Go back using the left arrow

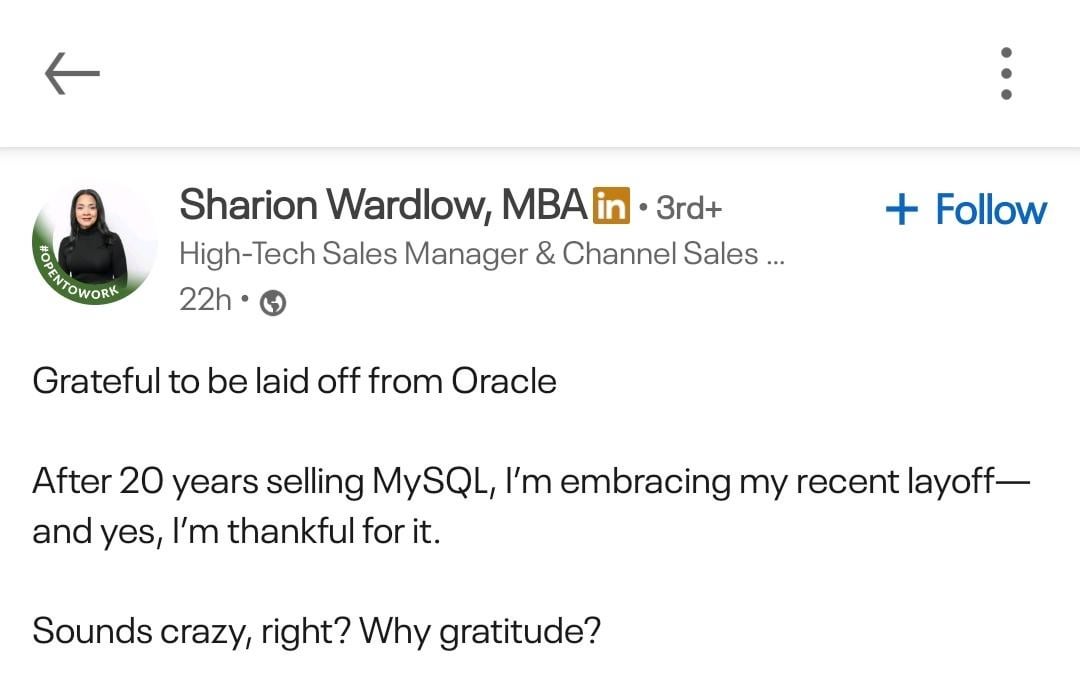[72, 73]
